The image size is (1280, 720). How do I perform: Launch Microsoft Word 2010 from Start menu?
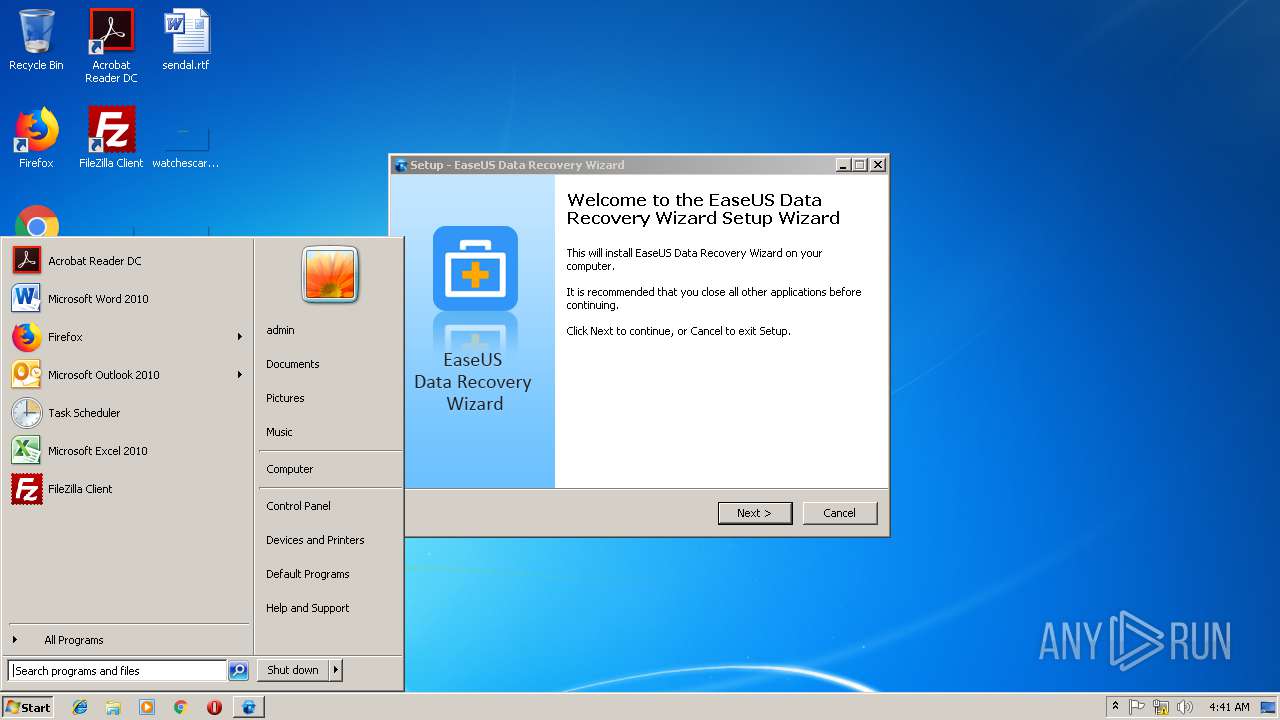[128, 299]
